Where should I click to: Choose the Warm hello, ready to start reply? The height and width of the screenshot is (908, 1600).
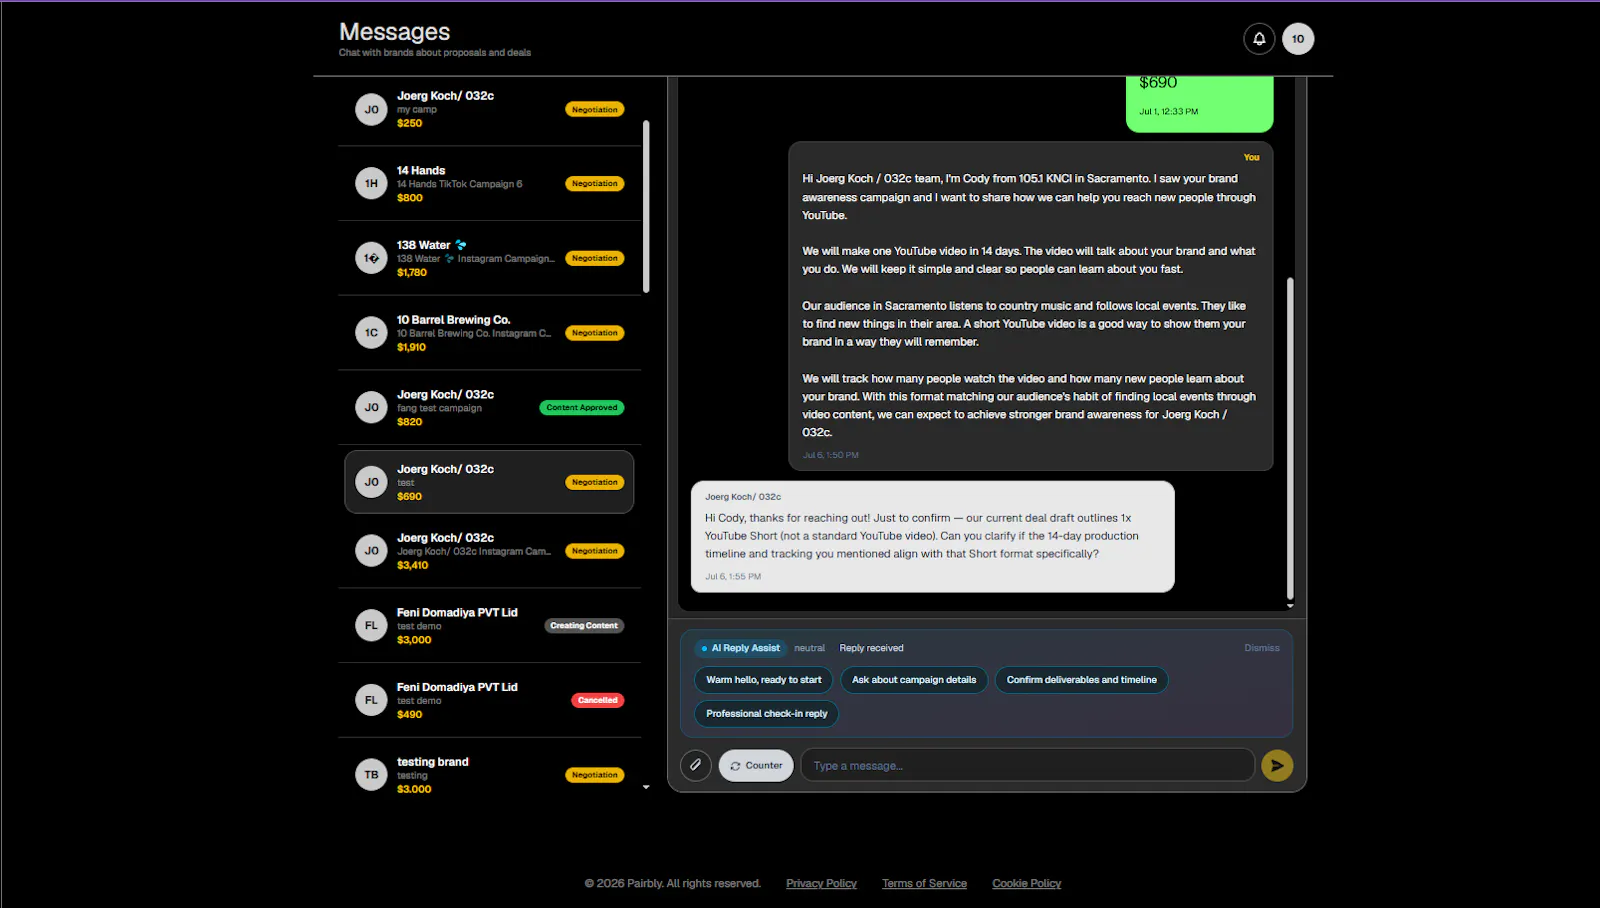763,680
